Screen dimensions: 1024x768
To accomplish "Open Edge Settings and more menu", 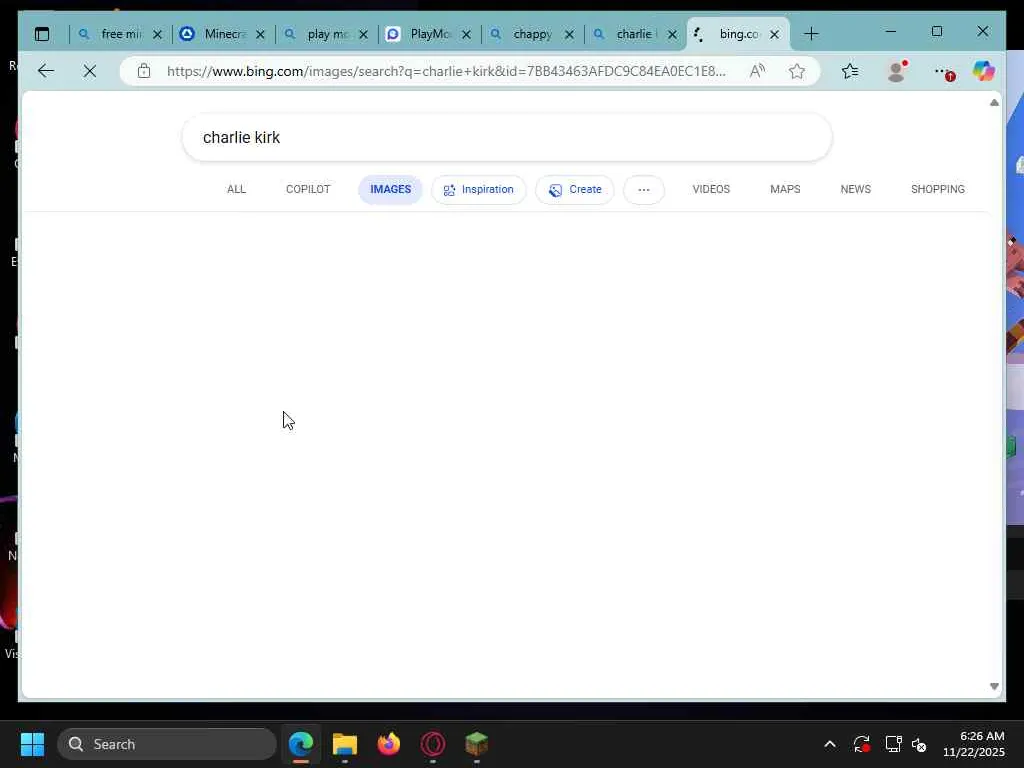I will pyautogui.click(x=943, y=72).
